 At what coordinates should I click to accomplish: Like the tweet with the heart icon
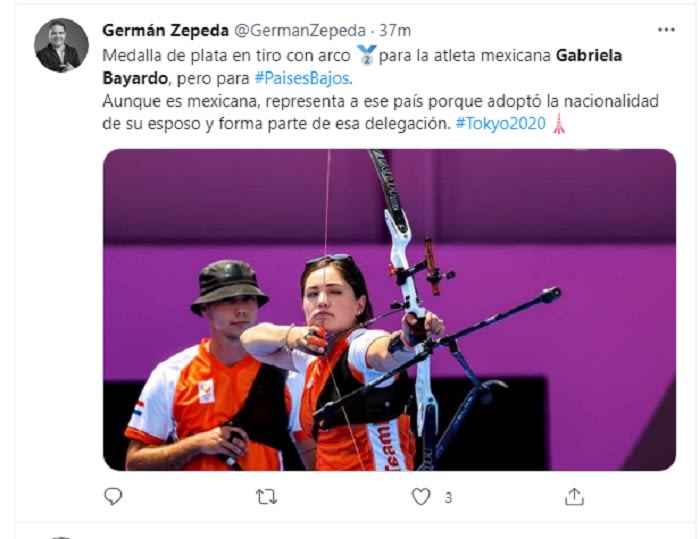(421, 497)
